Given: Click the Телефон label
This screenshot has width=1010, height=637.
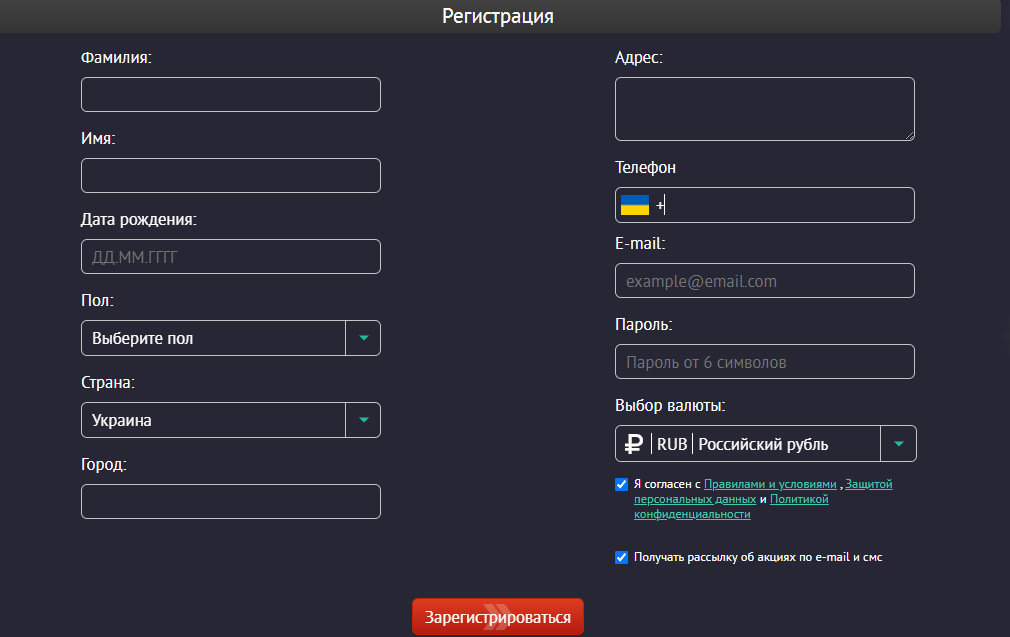Looking at the screenshot, I should point(645,167).
